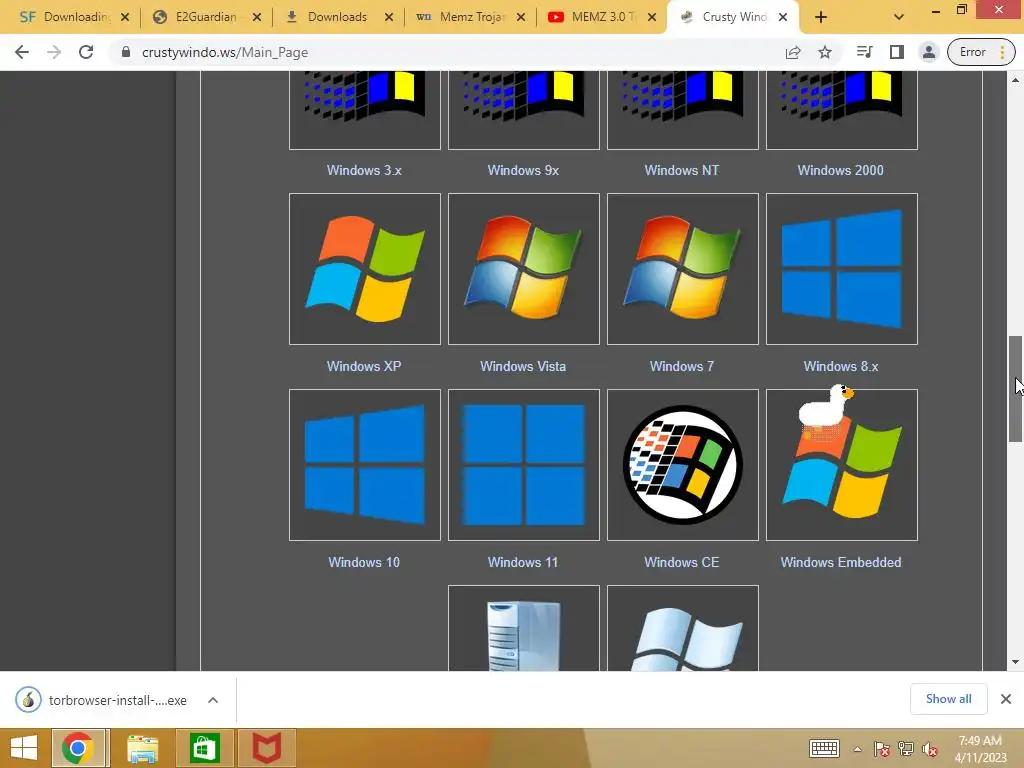Open McAfee from the taskbar
The image size is (1024, 768).
(x=267, y=748)
